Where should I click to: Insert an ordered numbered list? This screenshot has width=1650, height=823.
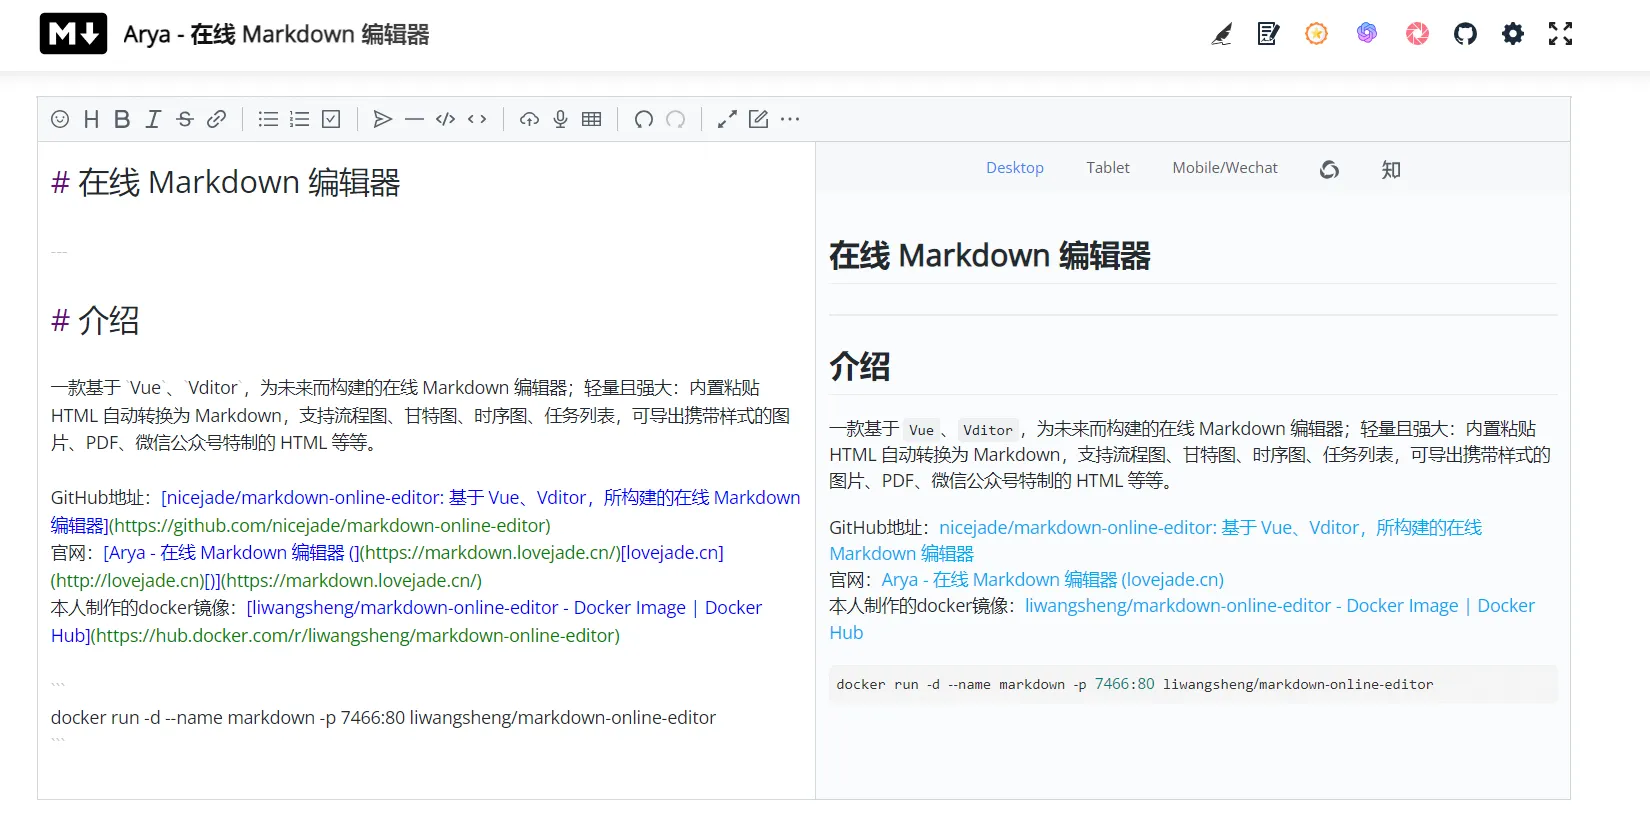click(299, 119)
